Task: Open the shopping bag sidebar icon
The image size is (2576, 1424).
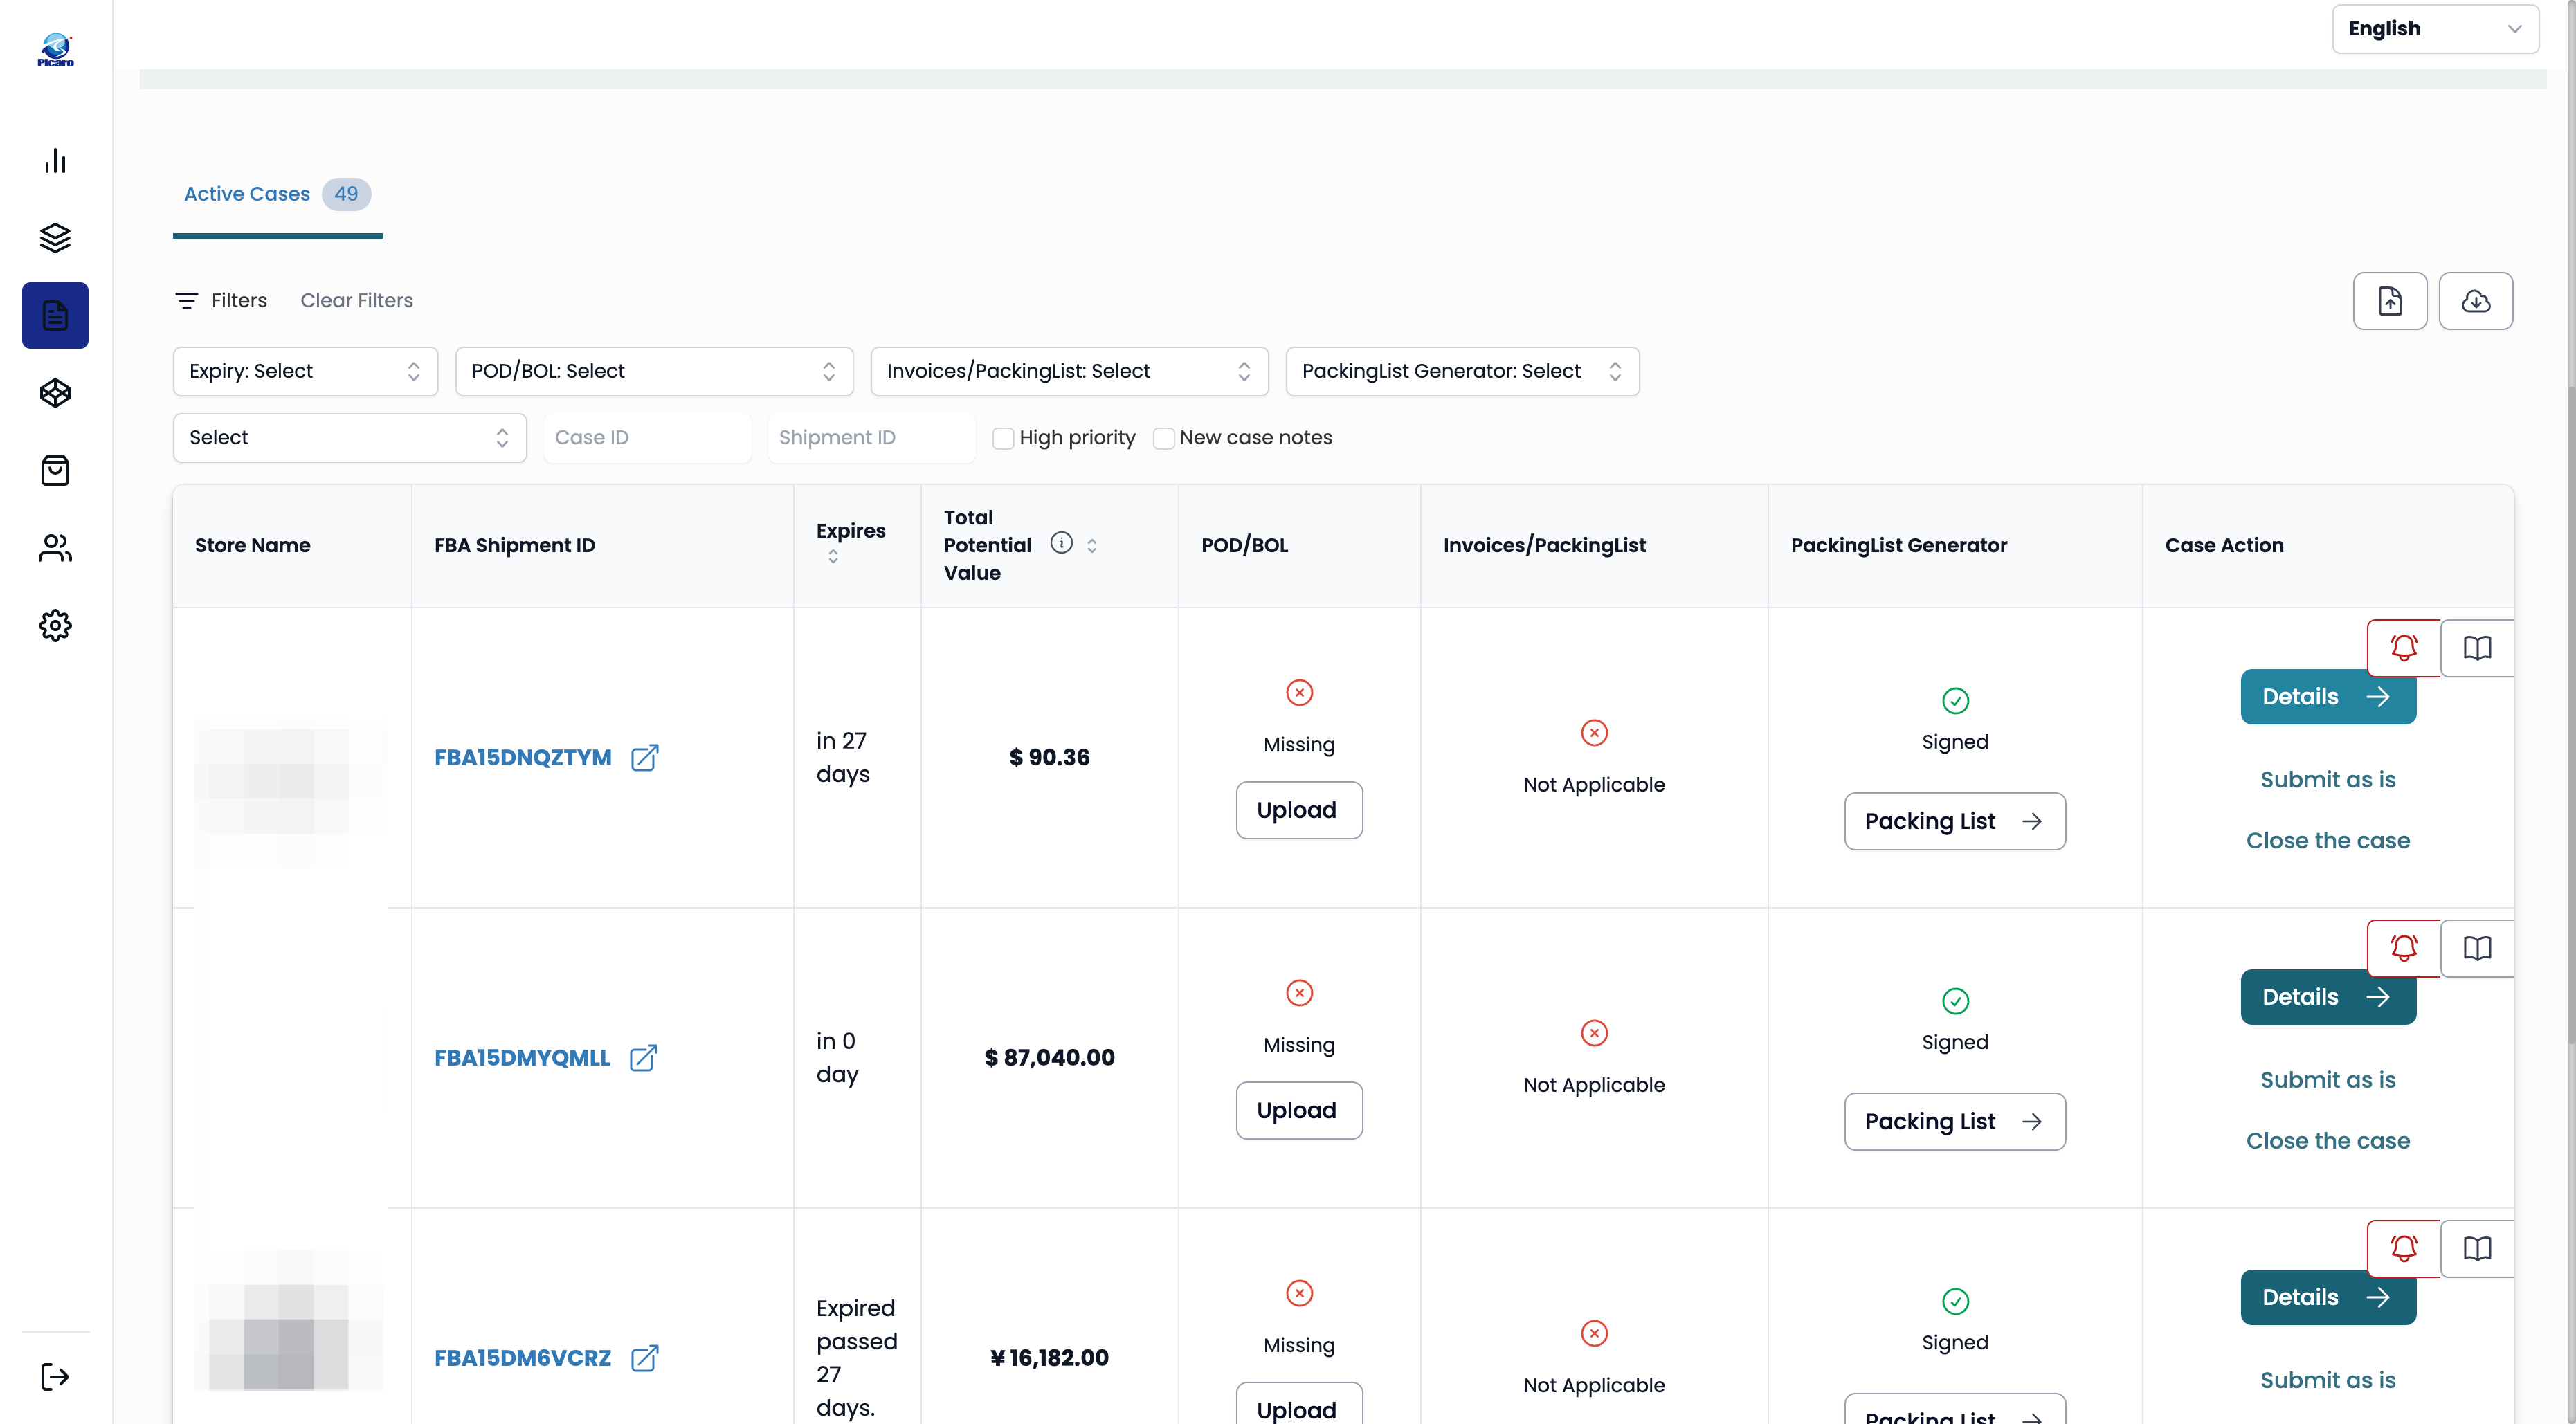Action: tap(55, 470)
